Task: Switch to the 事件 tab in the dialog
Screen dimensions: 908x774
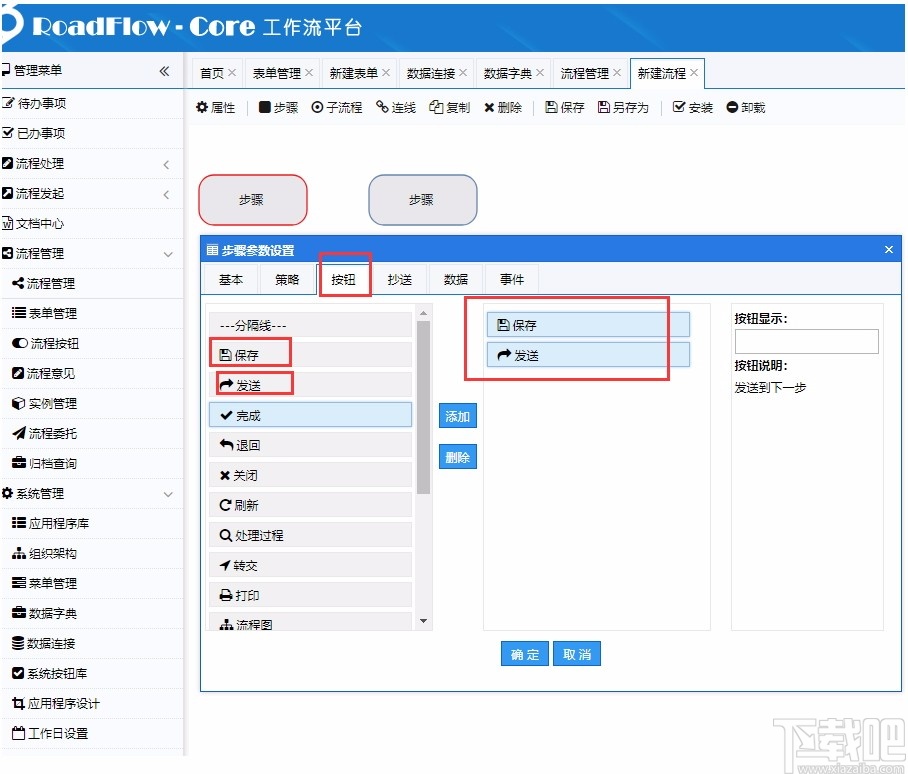Action: (x=511, y=279)
